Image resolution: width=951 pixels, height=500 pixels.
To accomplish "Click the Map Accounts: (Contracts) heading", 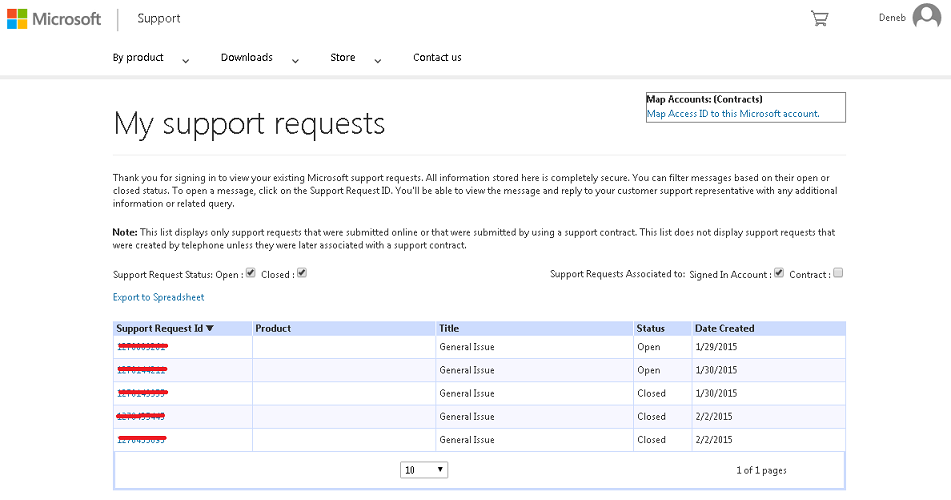I will coord(704,99).
